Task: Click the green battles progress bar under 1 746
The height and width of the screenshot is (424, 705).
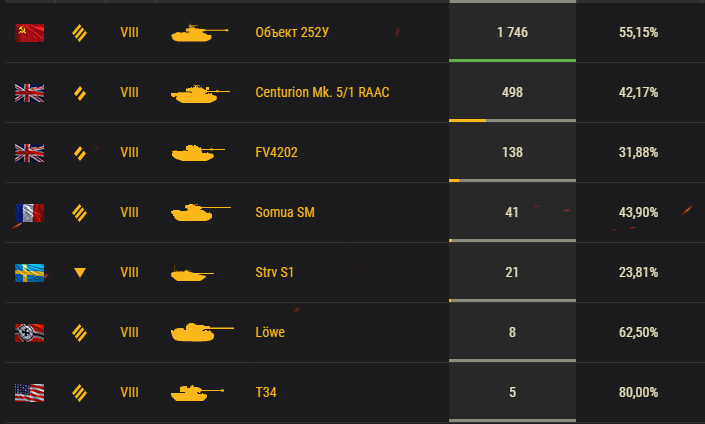Action: coord(513,60)
